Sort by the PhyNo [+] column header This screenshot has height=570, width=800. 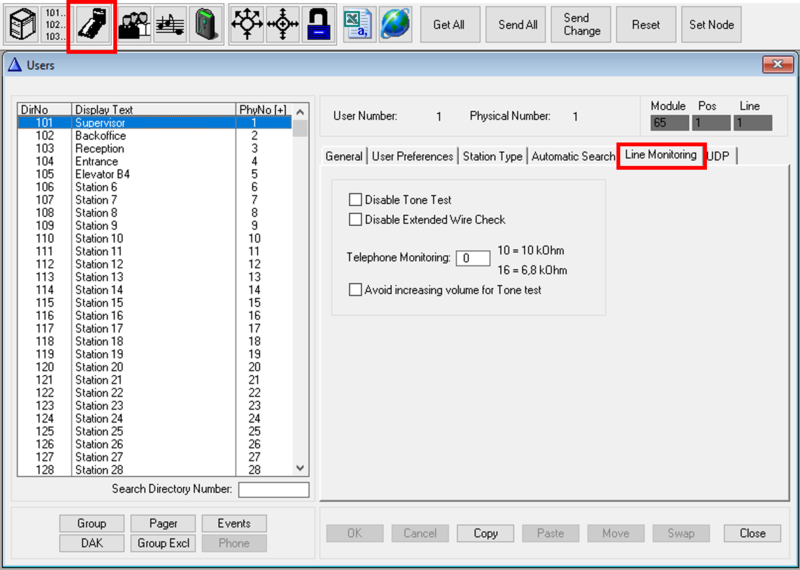264,109
